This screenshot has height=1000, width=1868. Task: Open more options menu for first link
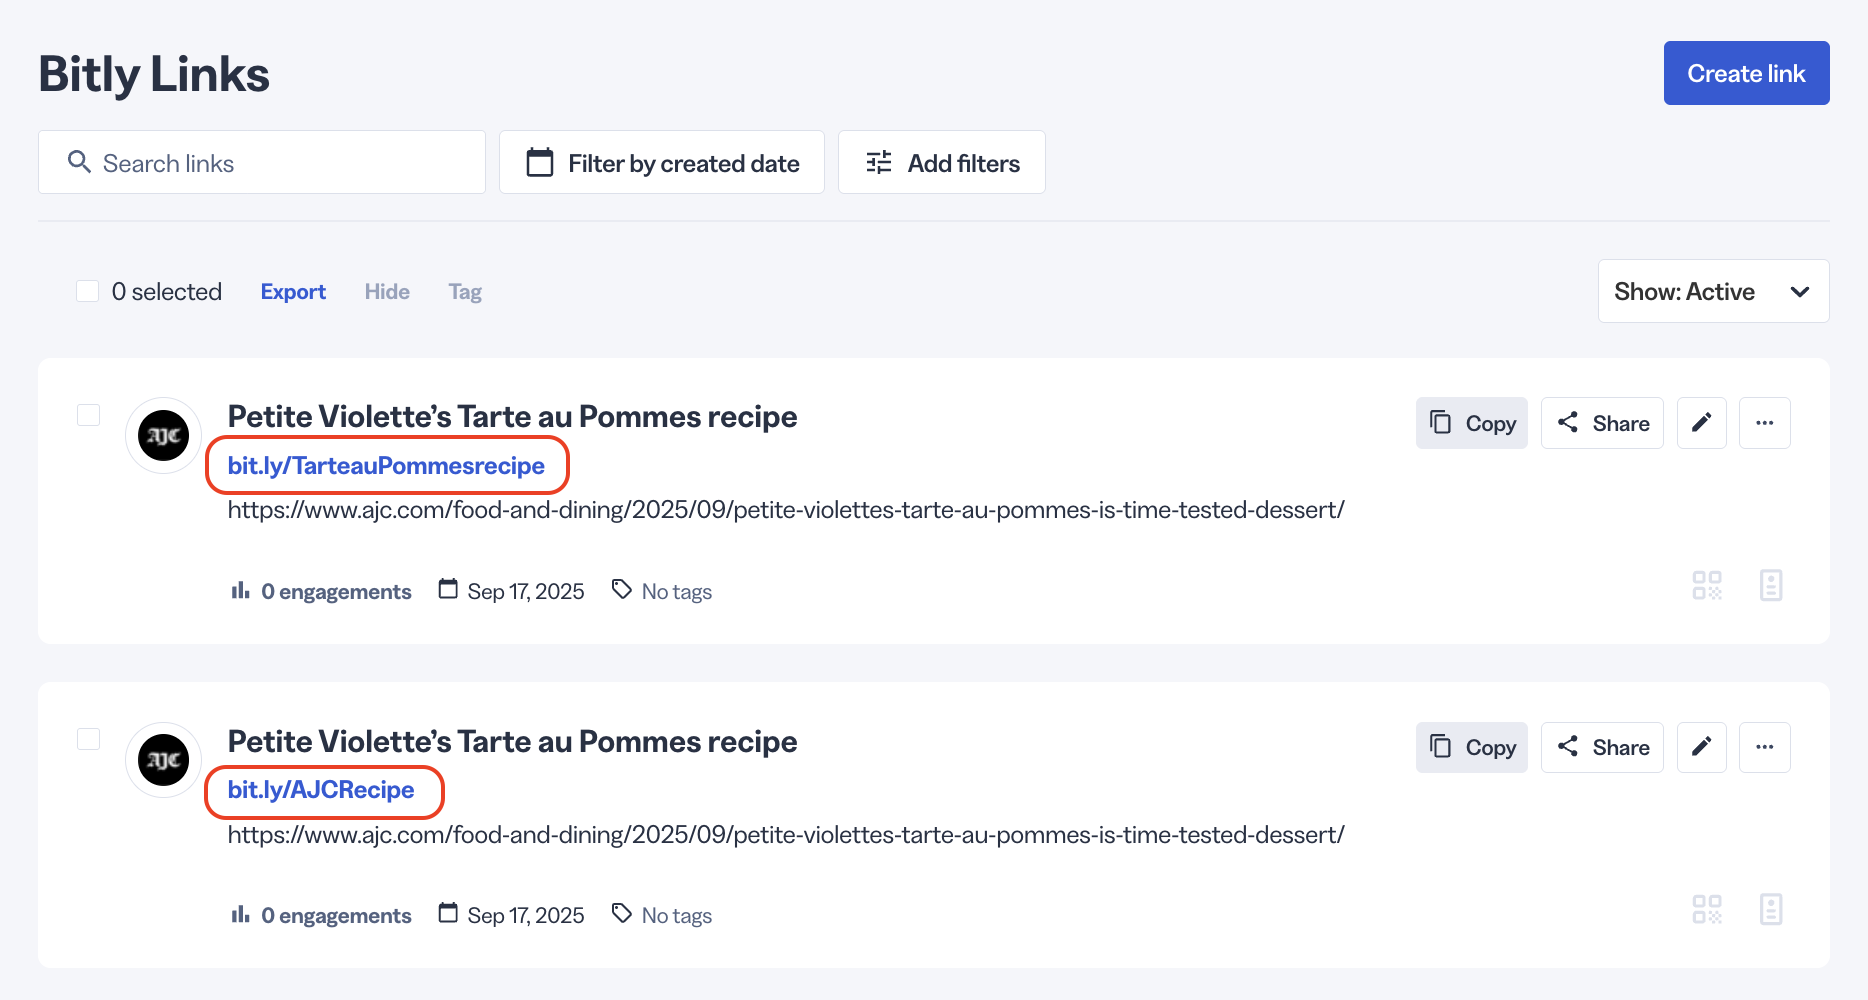[x=1764, y=422]
